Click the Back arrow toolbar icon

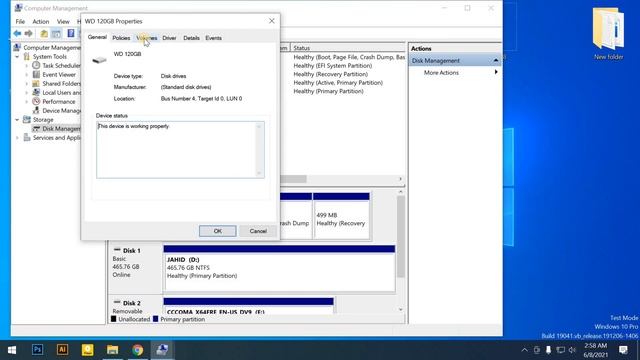pyautogui.click(x=17, y=33)
